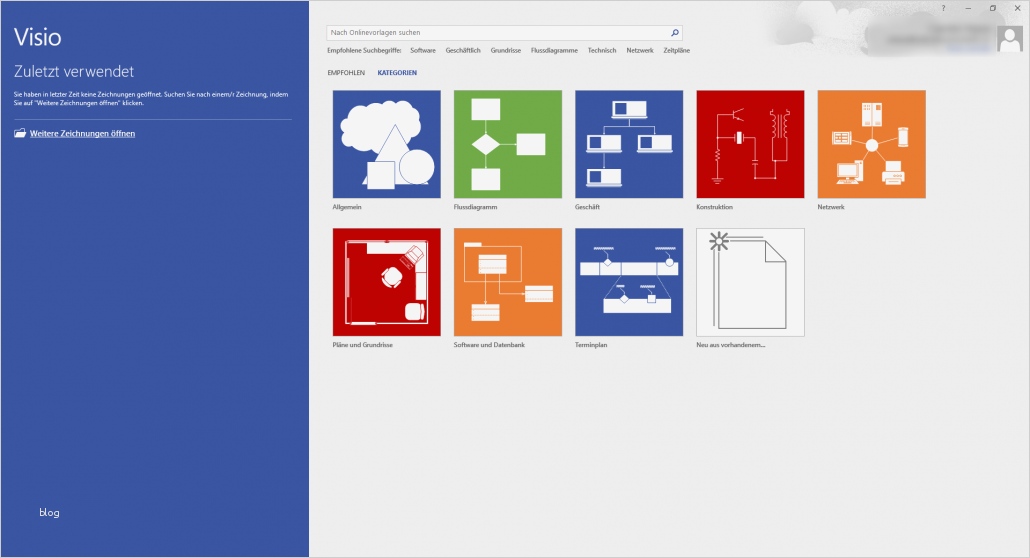Viewport: 1030px width, 558px height.
Task: Search suggested term Geschäftlich
Action: pyautogui.click(x=463, y=50)
